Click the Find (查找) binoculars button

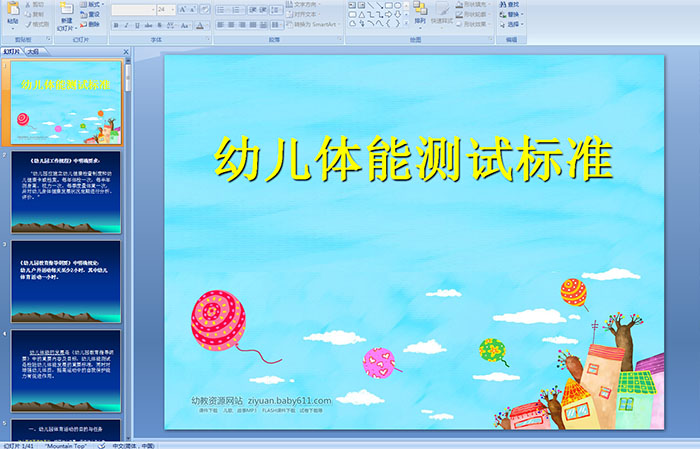pyautogui.click(x=510, y=4)
